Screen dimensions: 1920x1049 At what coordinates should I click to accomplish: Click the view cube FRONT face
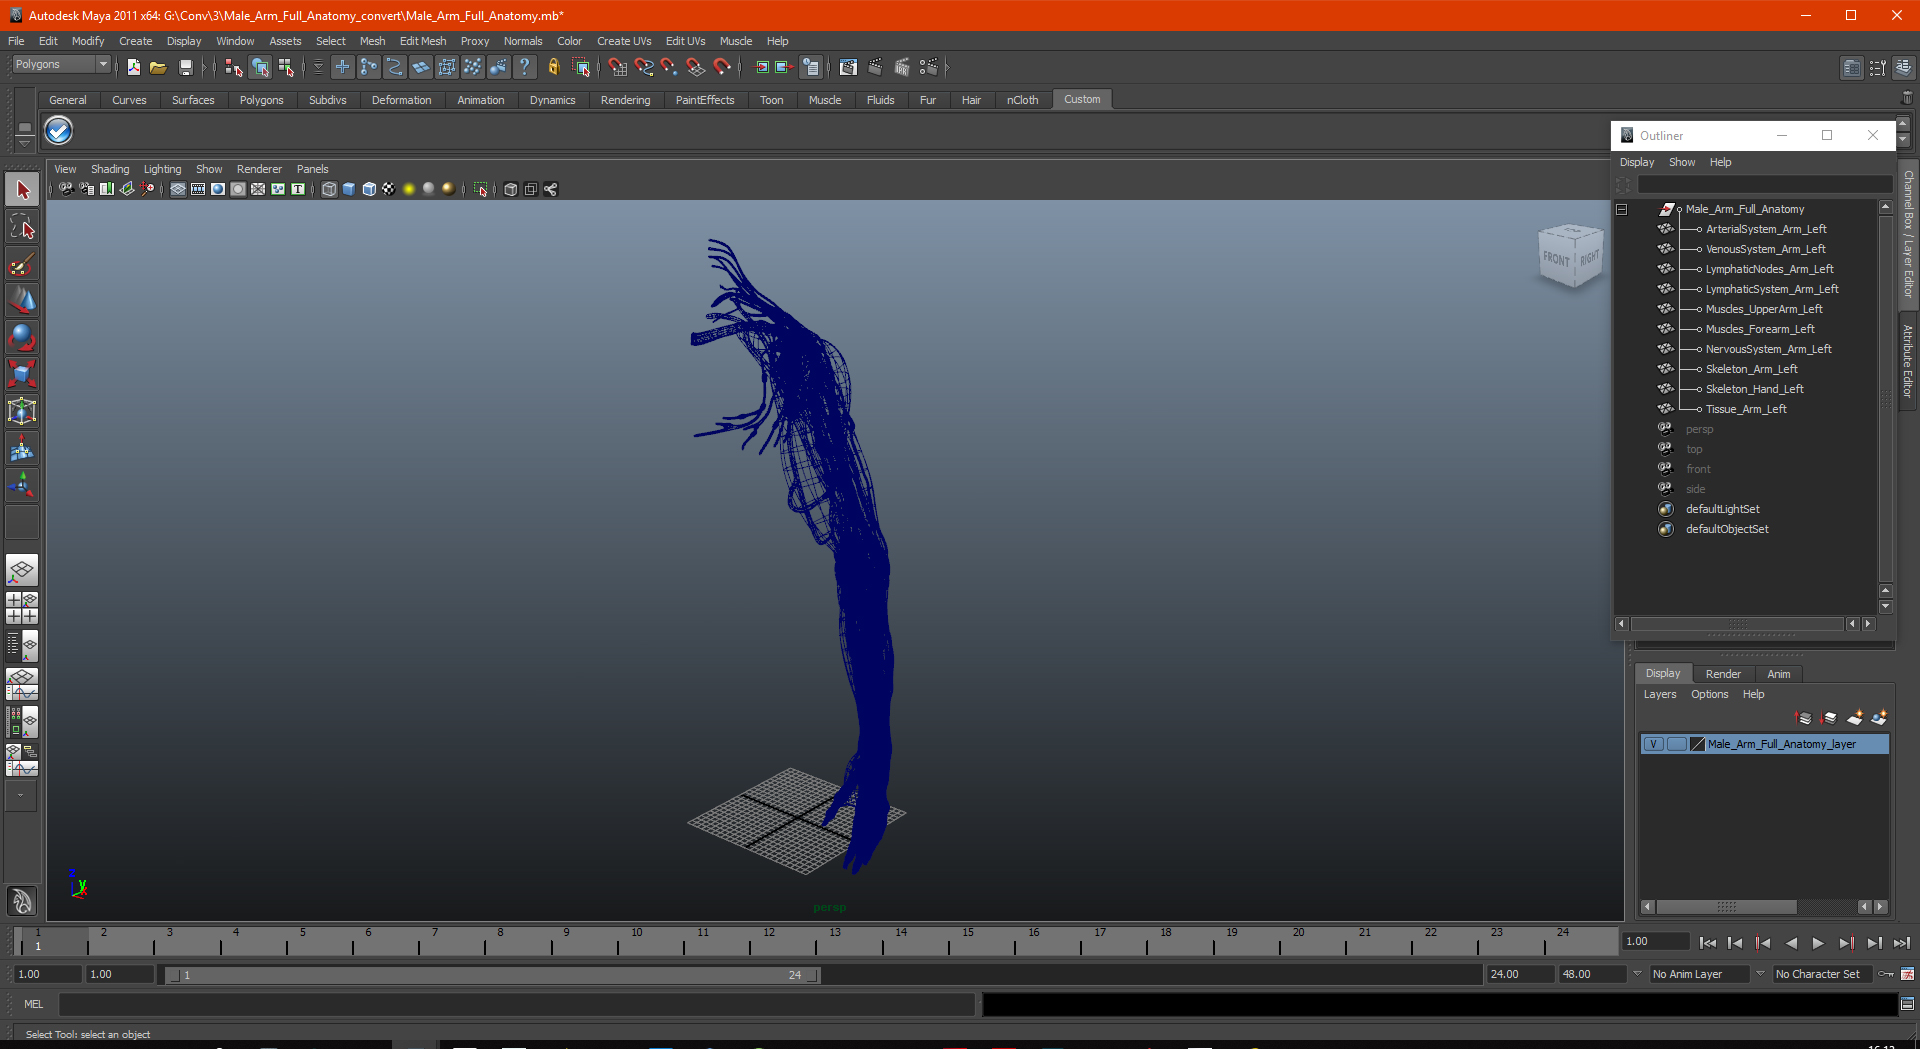pyautogui.click(x=1556, y=258)
